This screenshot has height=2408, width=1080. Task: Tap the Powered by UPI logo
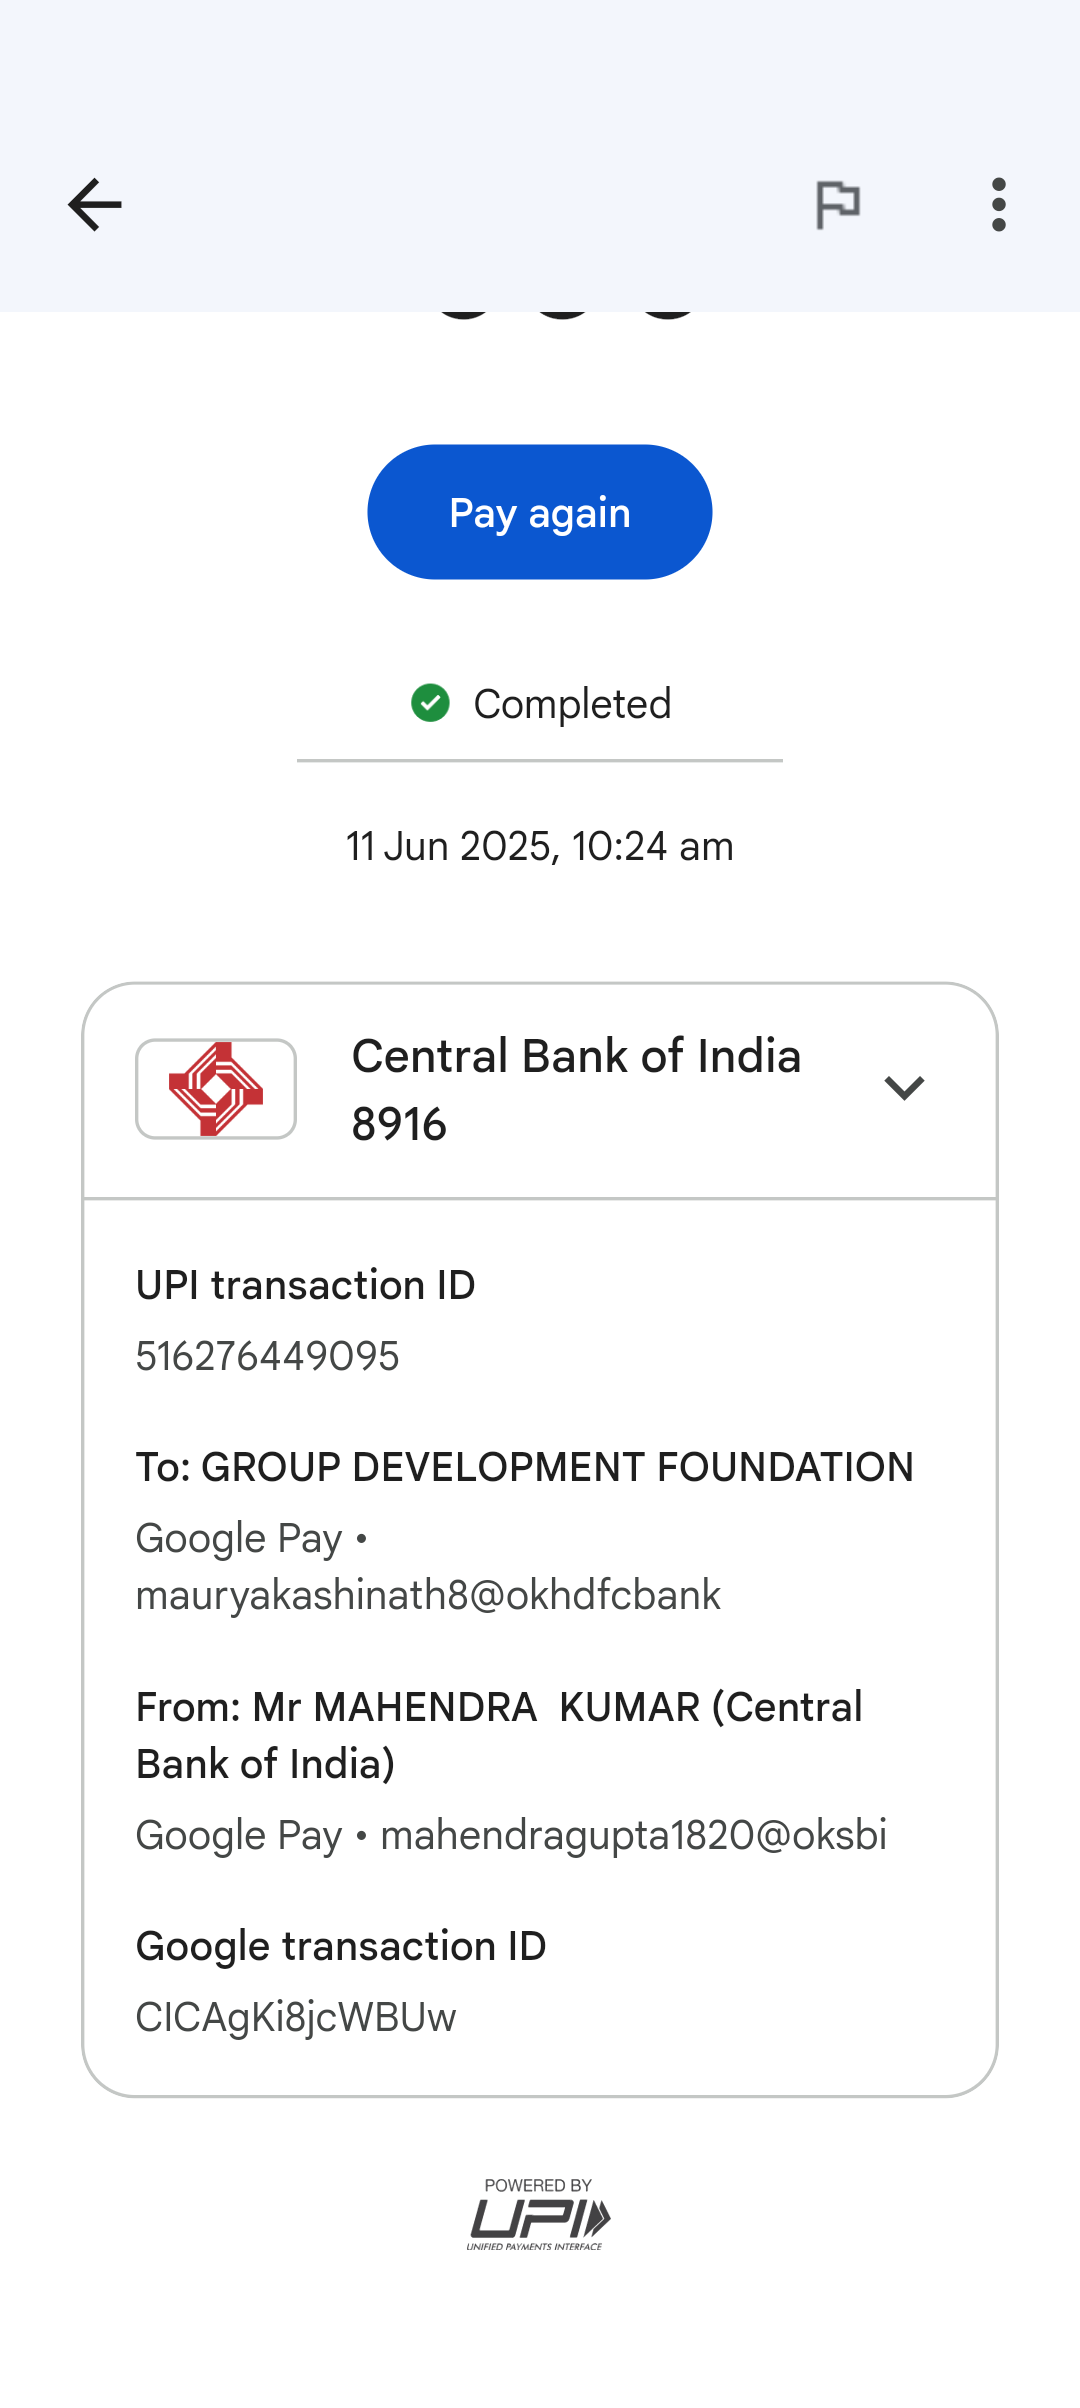(x=539, y=2214)
